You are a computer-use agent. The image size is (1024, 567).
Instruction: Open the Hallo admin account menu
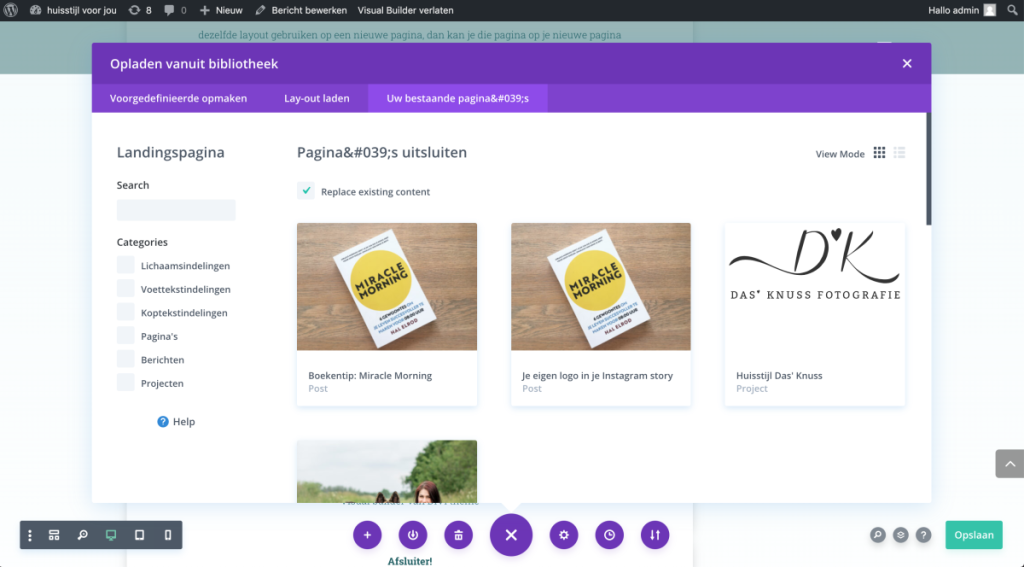961,10
